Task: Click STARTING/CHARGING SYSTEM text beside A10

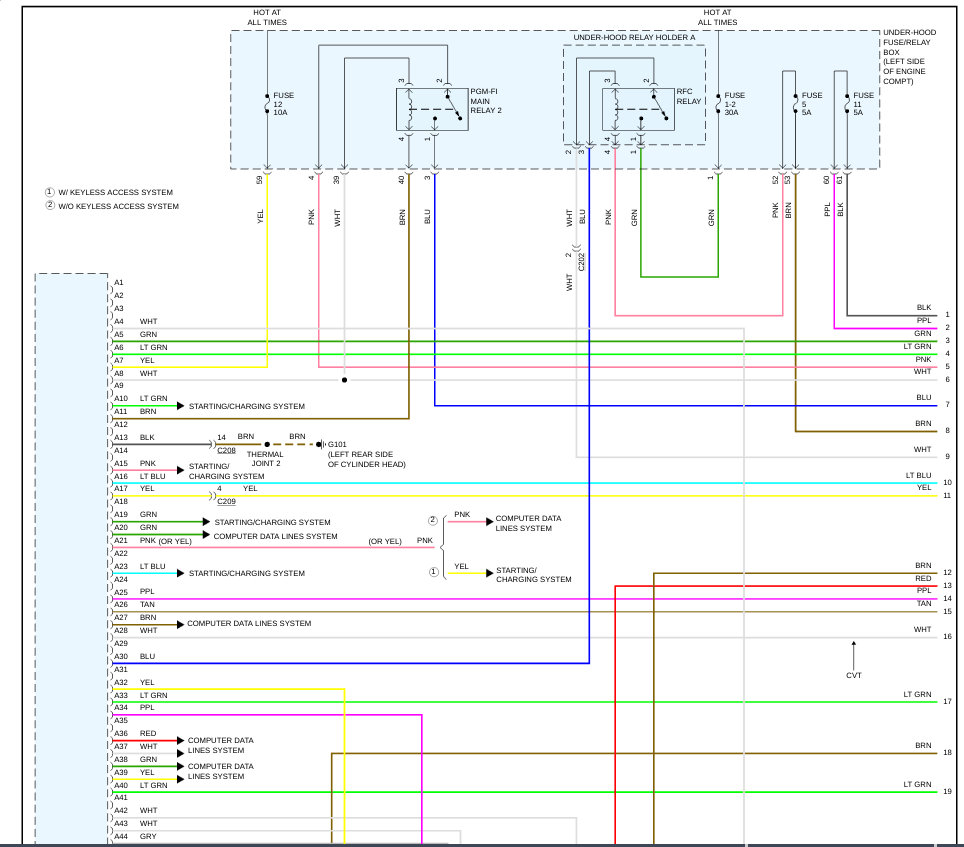Action: tap(247, 406)
